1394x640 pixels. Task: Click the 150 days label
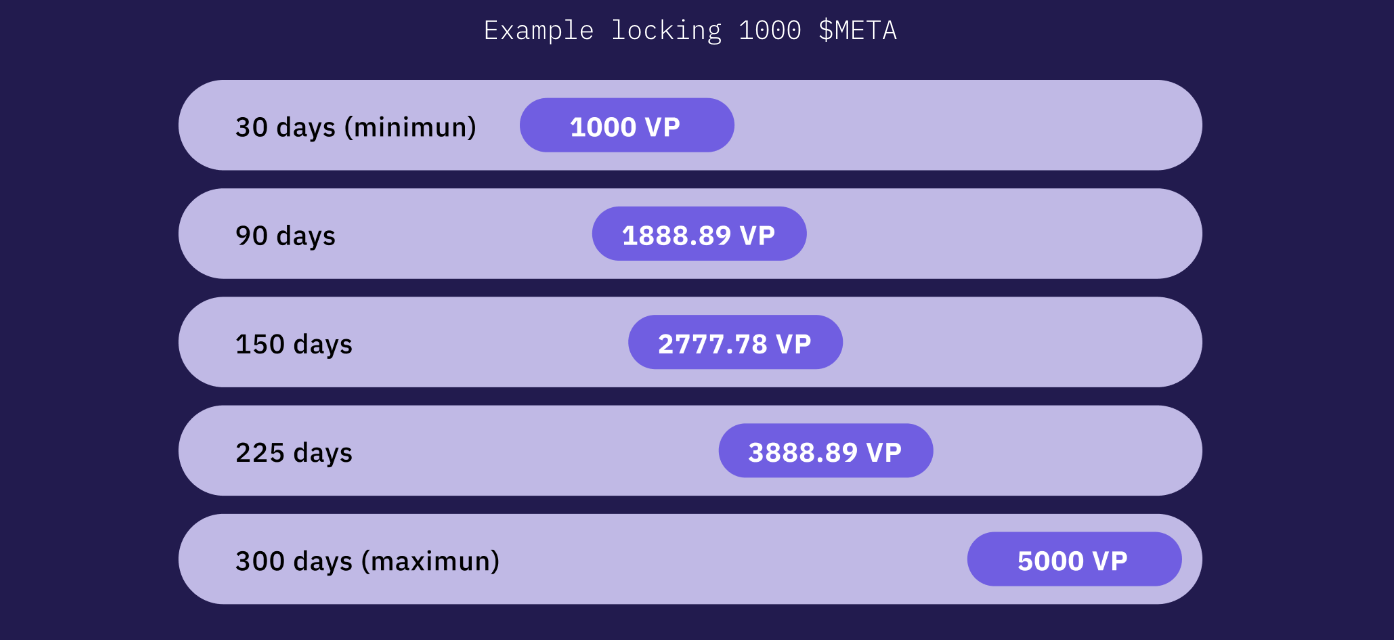click(x=294, y=344)
